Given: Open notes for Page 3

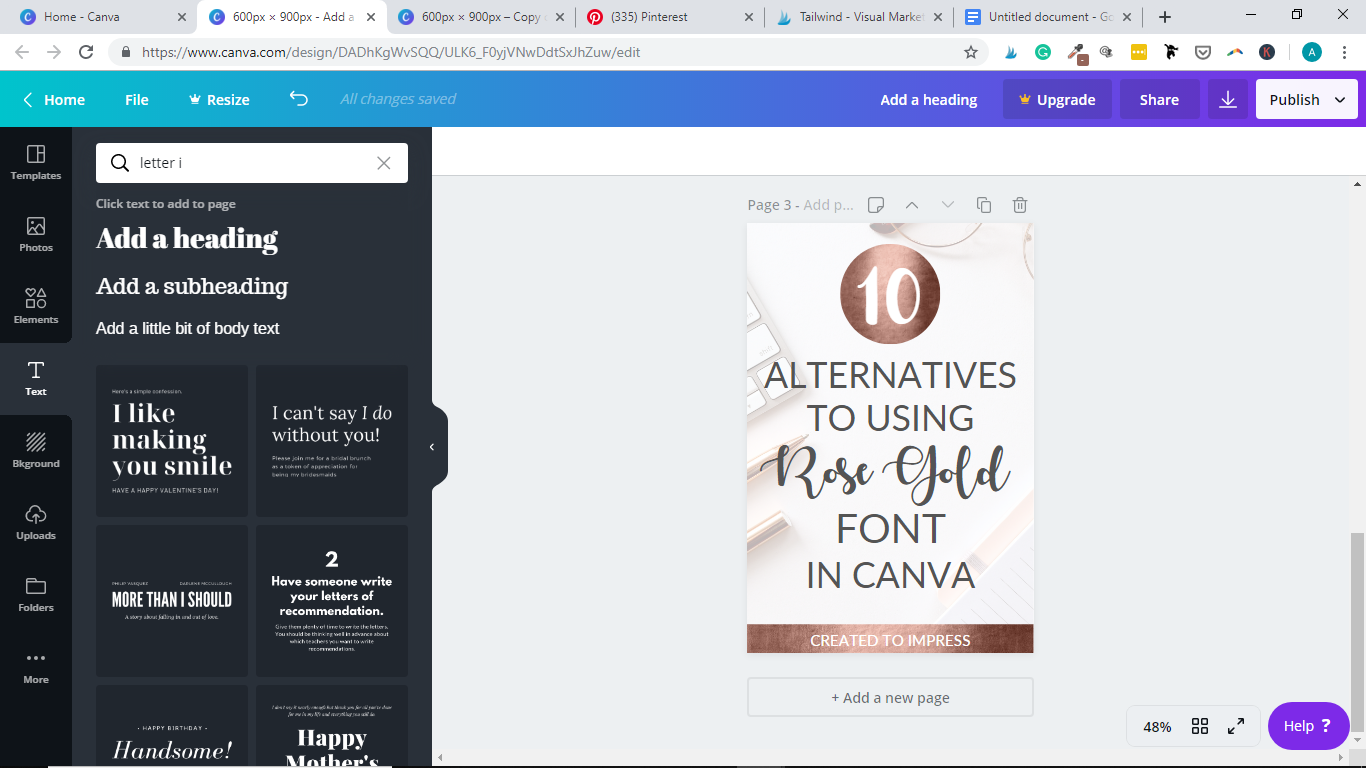Looking at the screenshot, I should coord(876,205).
